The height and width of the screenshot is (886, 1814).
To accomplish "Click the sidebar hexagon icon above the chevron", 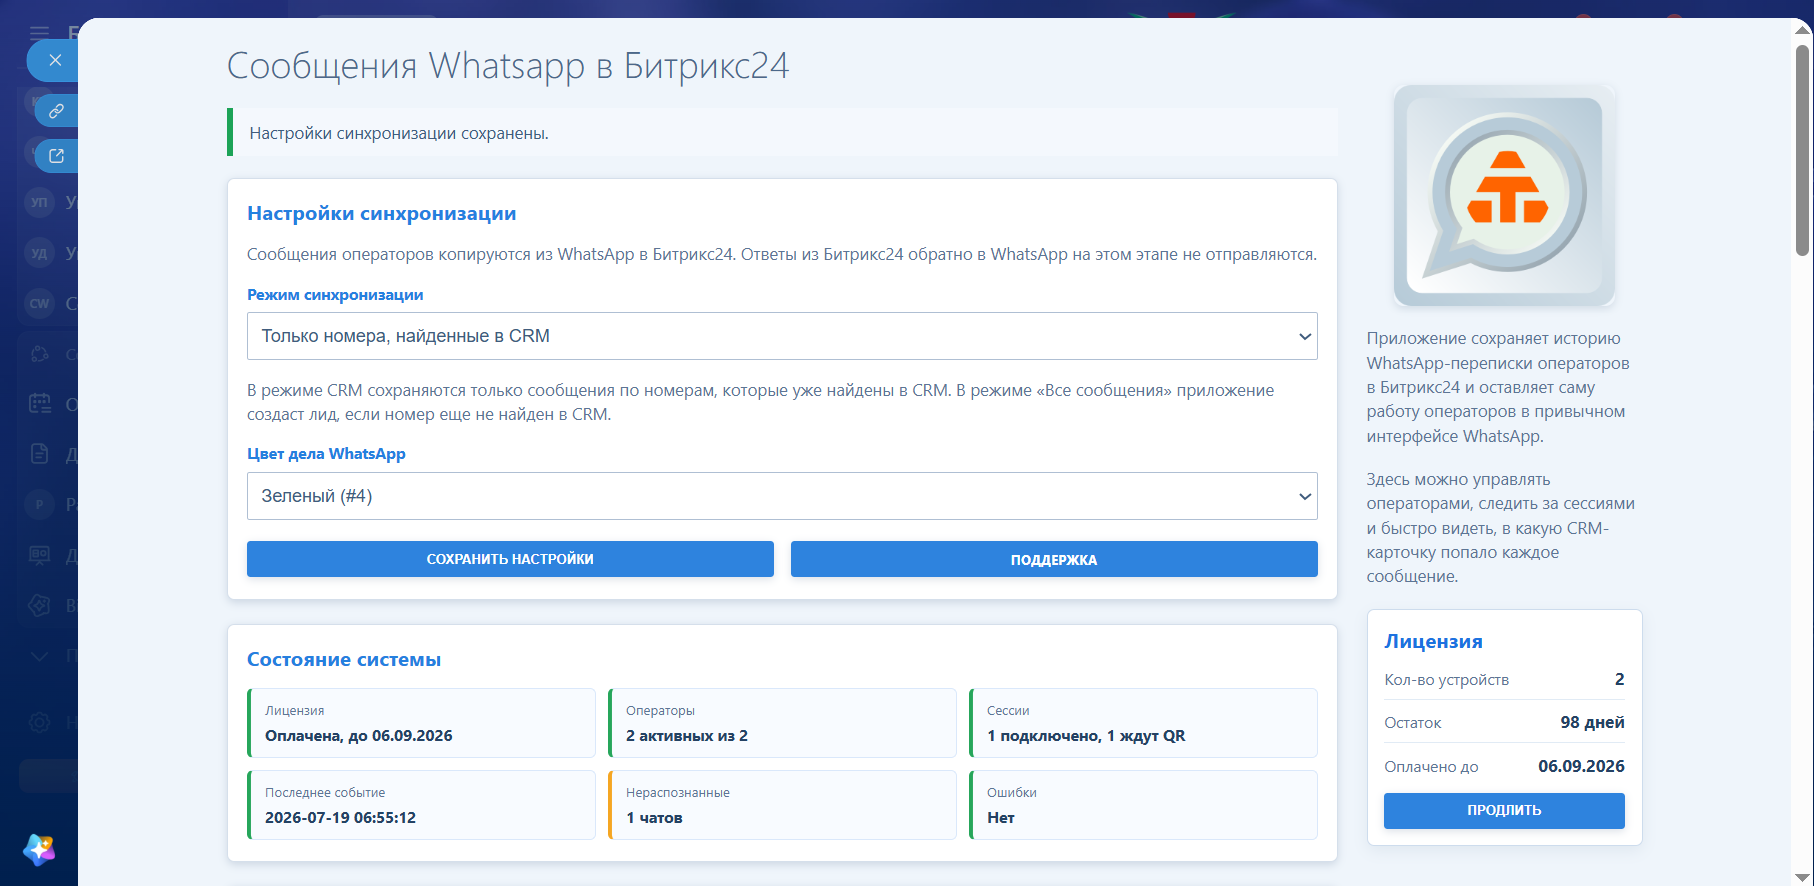I will coord(40,605).
